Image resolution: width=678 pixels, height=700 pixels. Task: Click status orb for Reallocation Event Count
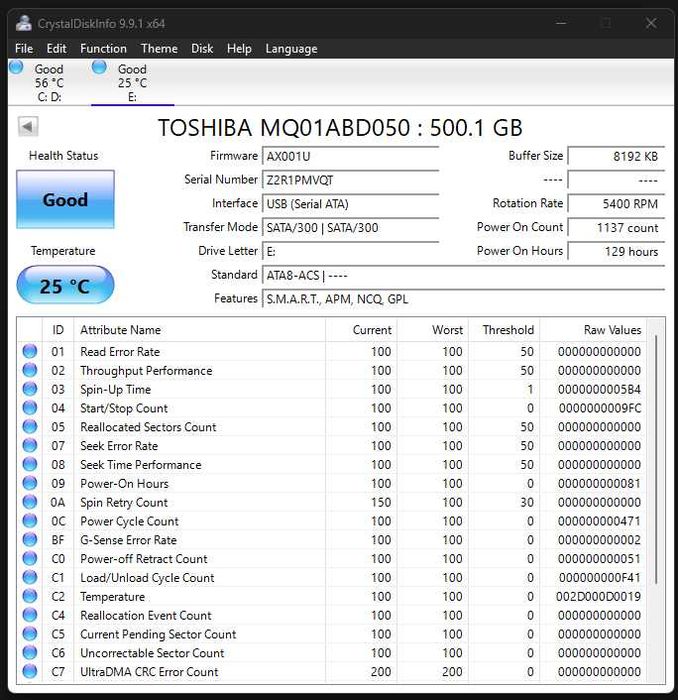30,614
